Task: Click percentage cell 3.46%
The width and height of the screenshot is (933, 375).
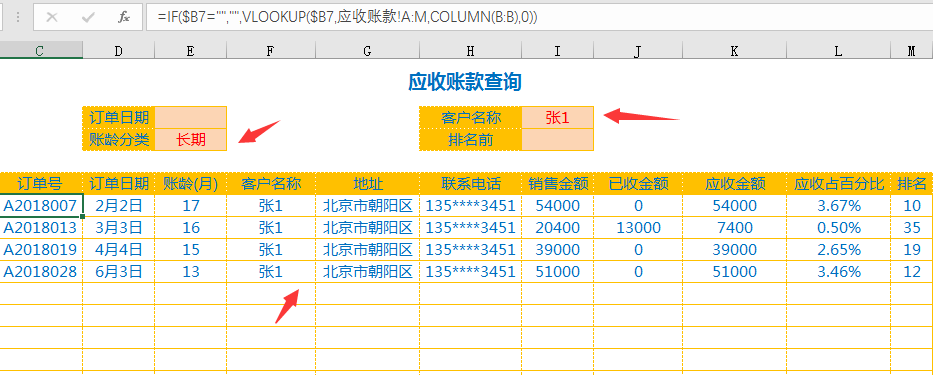Action: pyautogui.click(x=838, y=271)
